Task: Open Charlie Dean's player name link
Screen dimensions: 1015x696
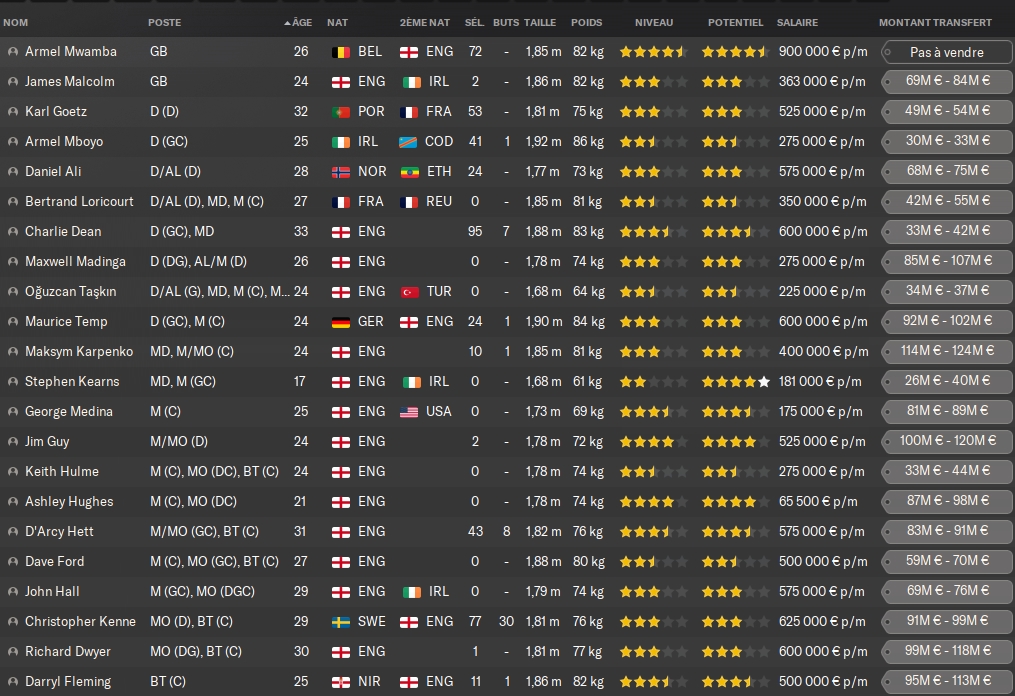Action: [x=63, y=232]
